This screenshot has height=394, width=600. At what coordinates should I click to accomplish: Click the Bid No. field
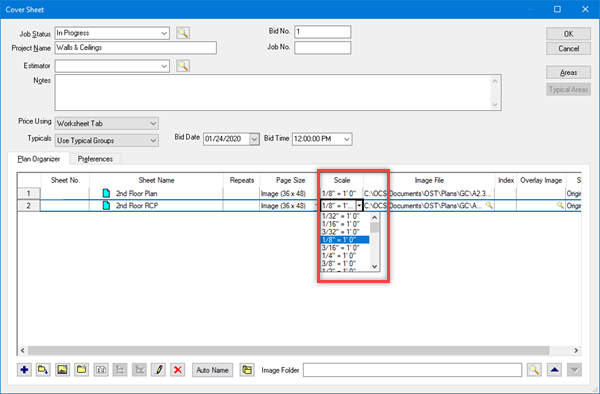tap(323, 32)
